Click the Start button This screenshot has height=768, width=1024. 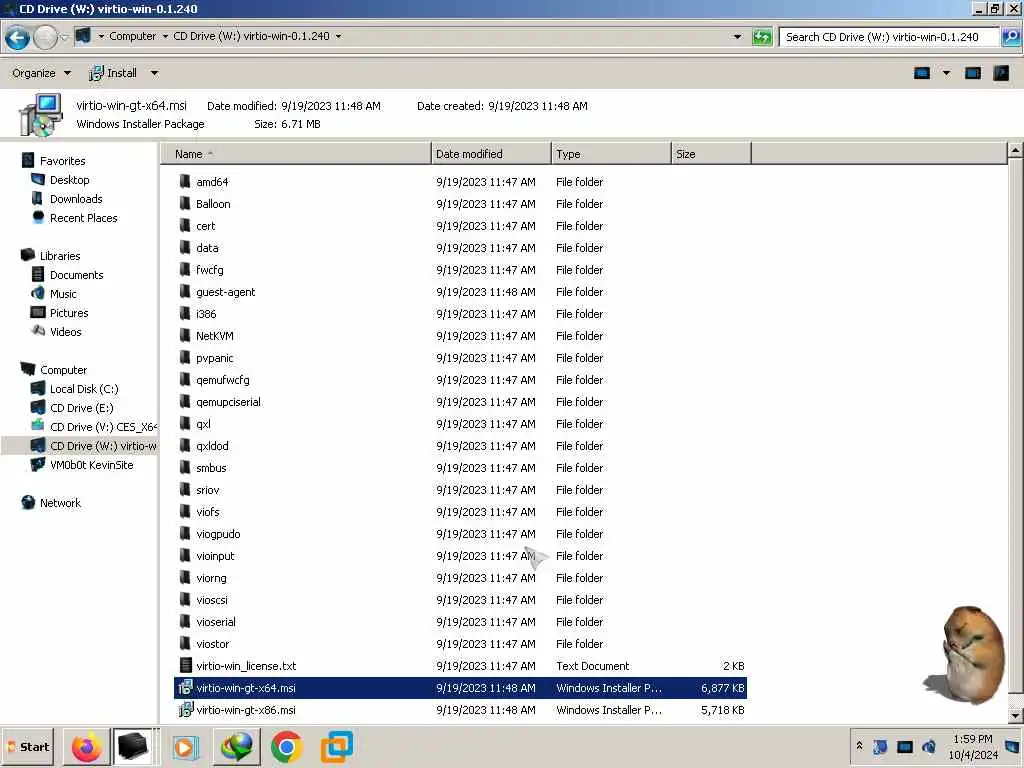(x=29, y=746)
